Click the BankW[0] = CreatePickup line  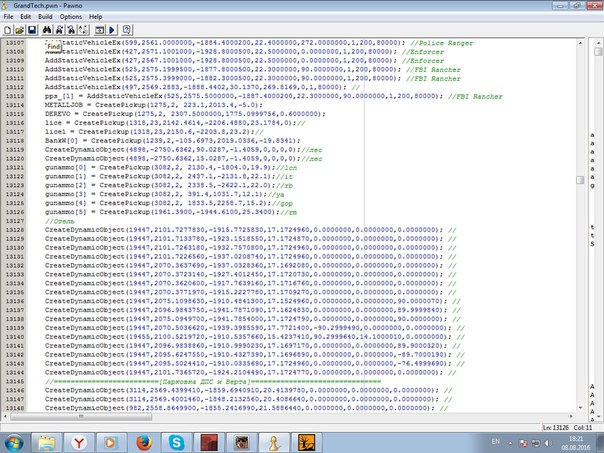pyautogui.click(x=173, y=141)
